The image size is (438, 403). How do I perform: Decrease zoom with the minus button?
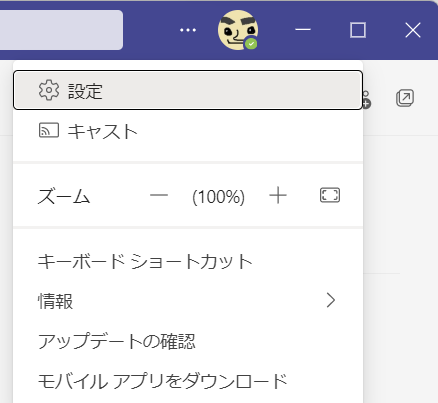point(159,195)
